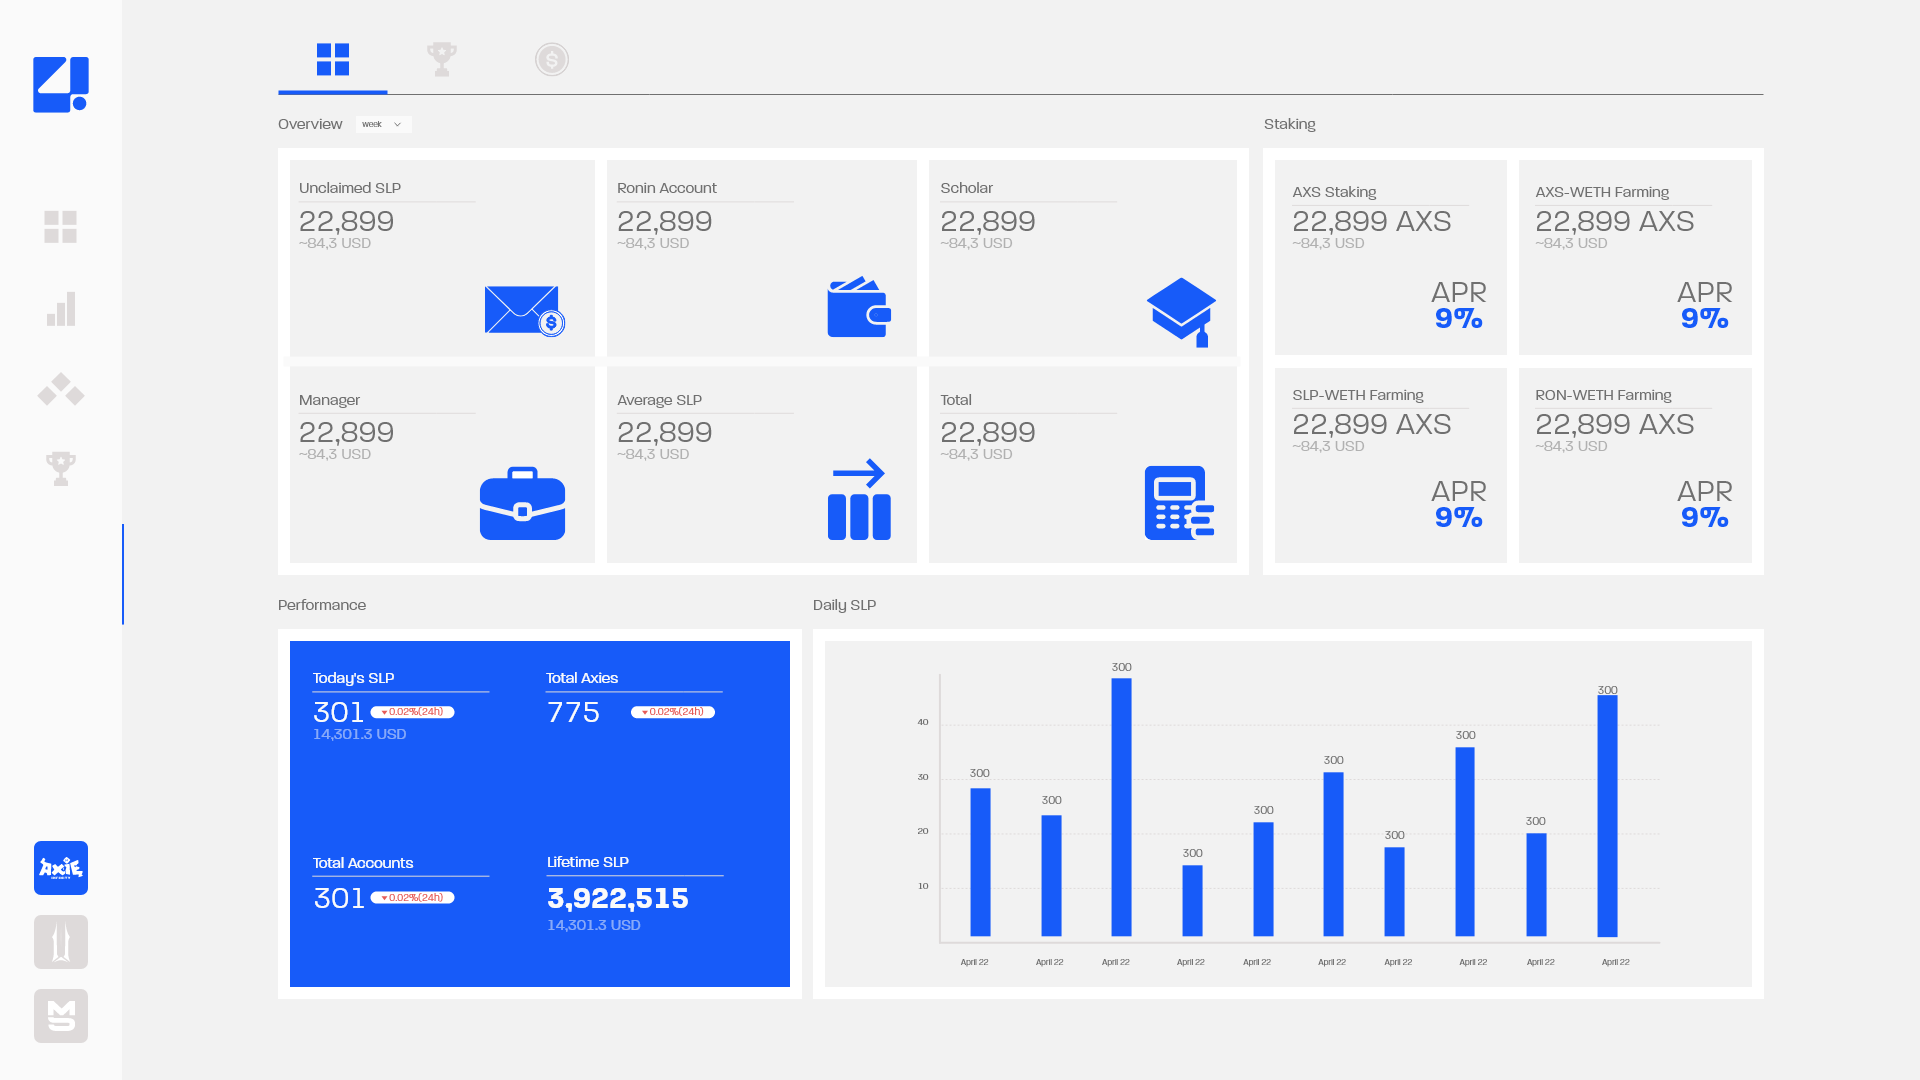Open the week period dropdown
This screenshot has height=1080, width=1920.
point(383,124)
